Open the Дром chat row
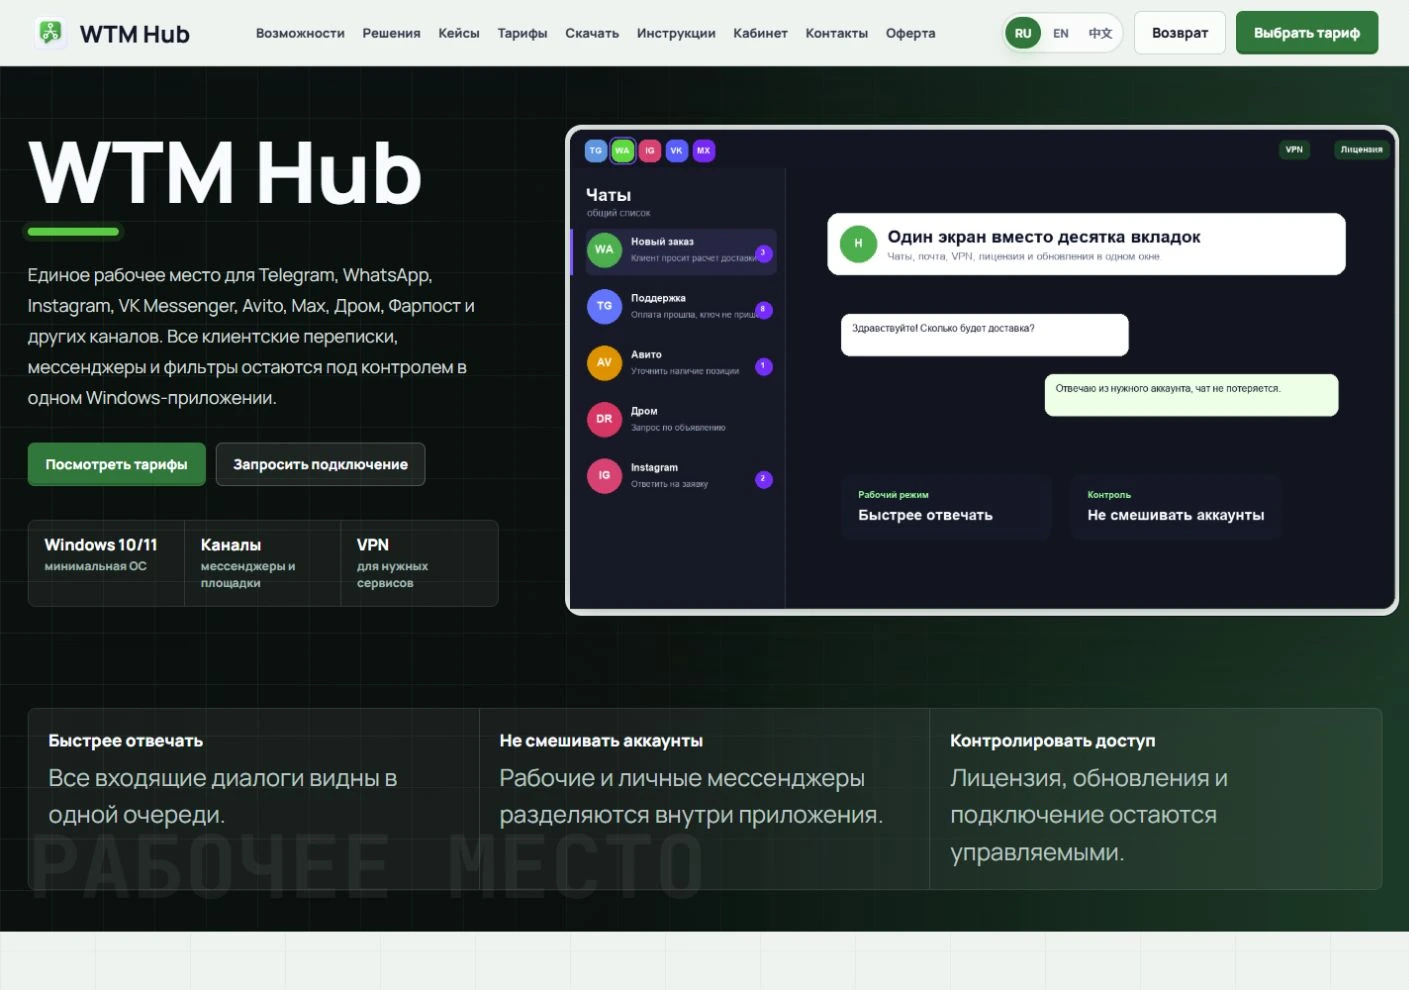This screenshot has height=990, width=1409. tap(680, 419)
